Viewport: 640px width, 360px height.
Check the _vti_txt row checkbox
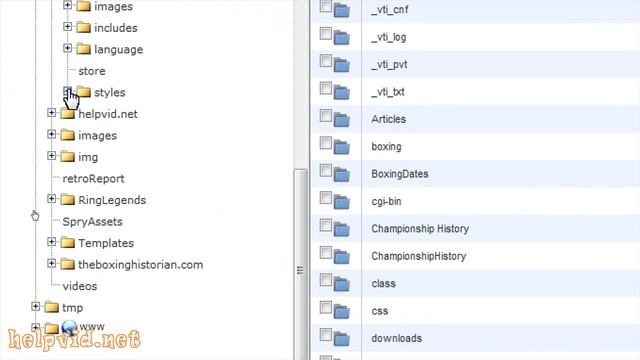click(325, 88)
